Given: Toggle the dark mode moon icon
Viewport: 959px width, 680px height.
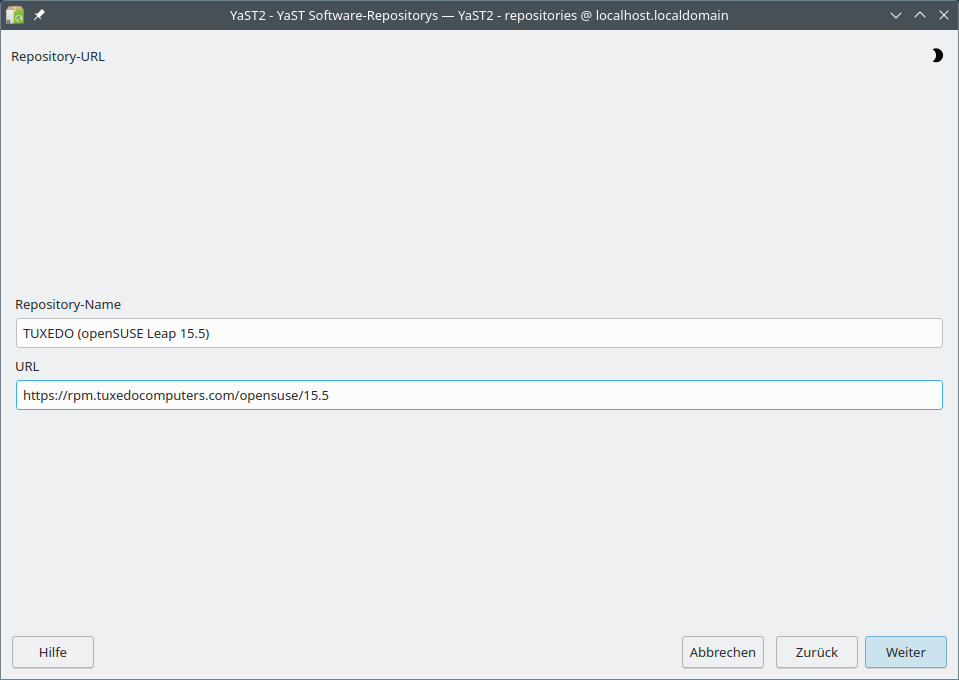Looking at the screenshot, I should coord(937,56).
